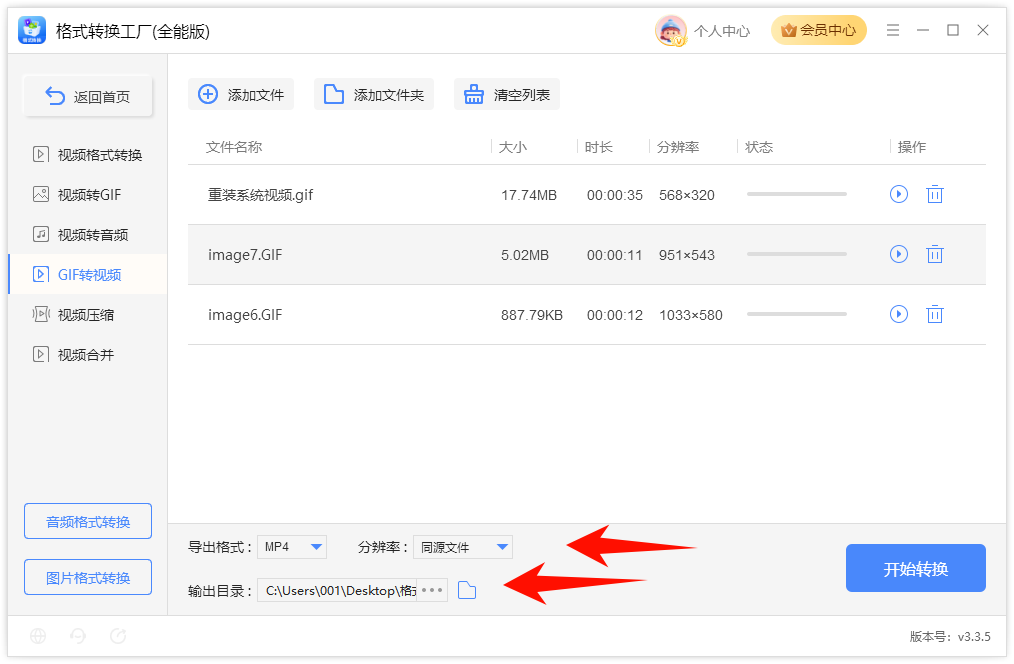Browse output directory with three-dots button

[432, 590]
